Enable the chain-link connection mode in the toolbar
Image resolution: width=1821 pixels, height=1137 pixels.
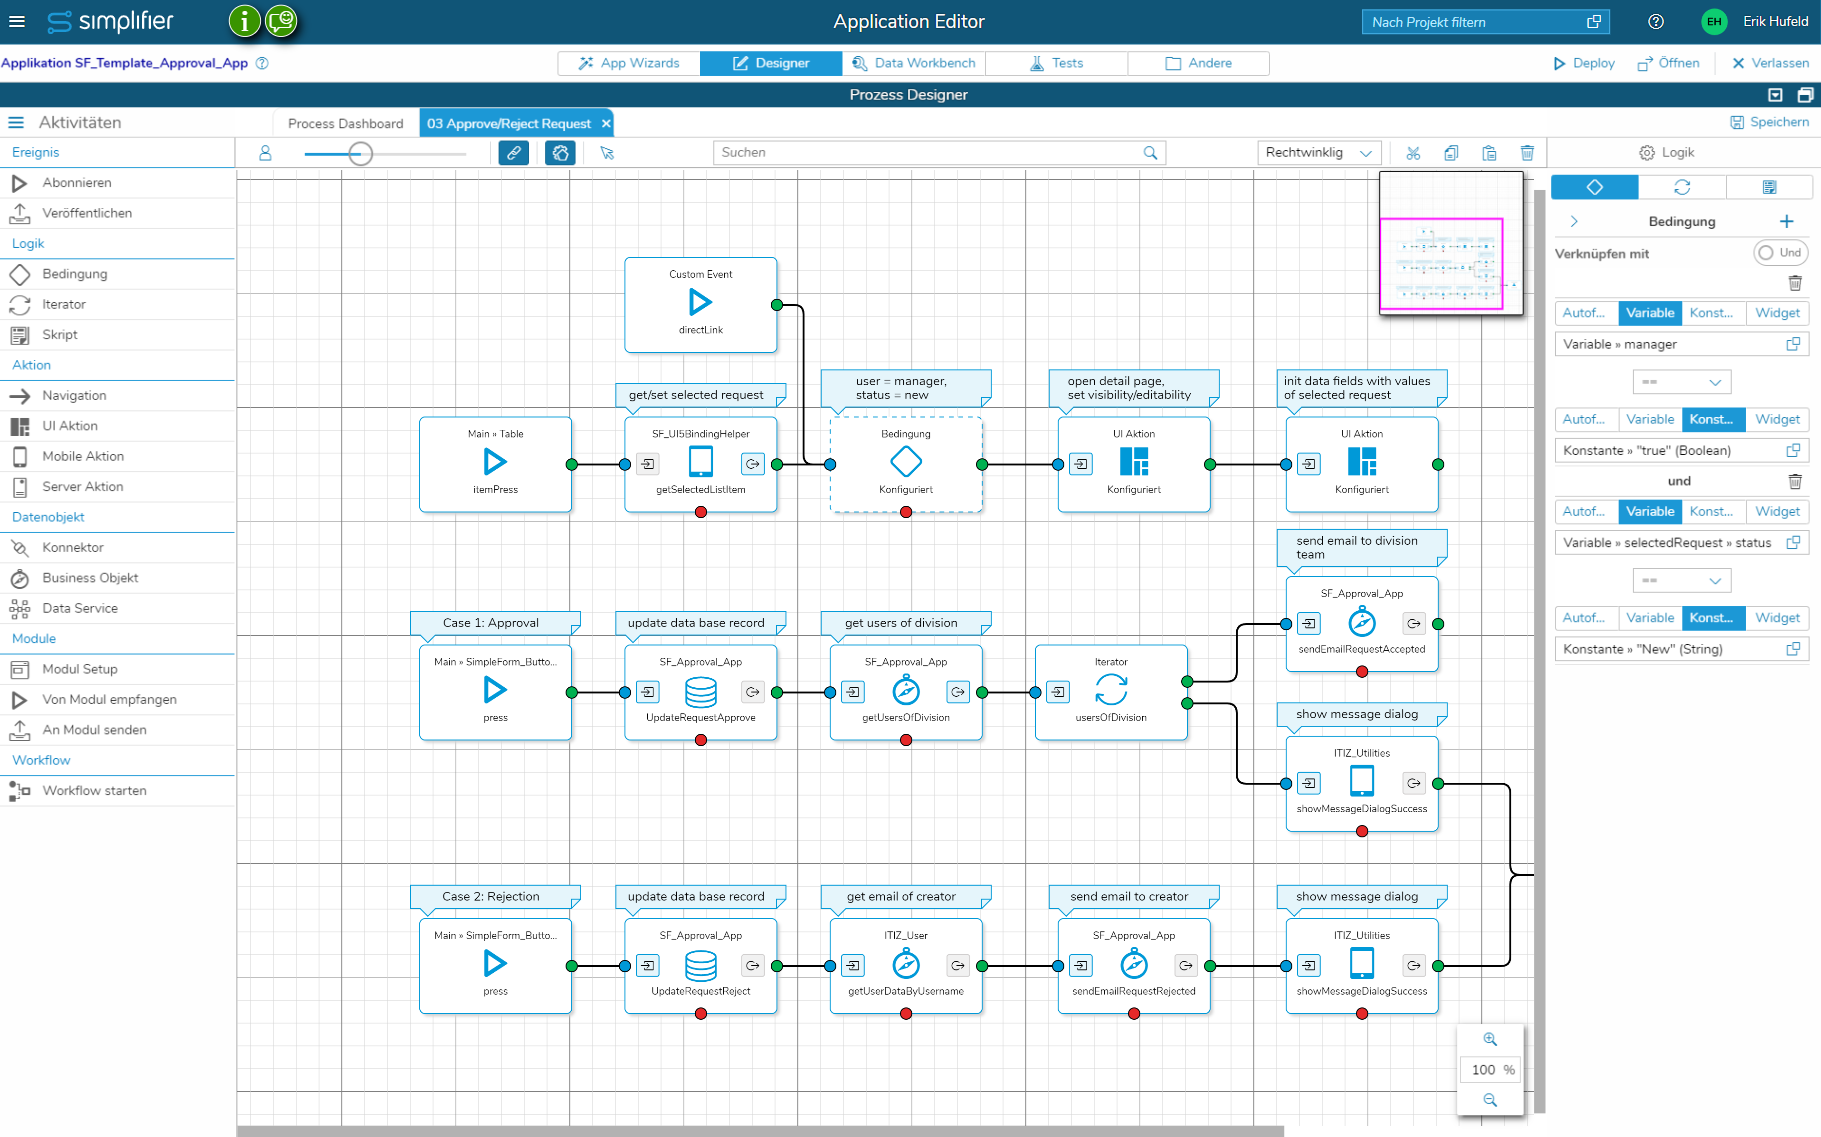coord(514,152)
